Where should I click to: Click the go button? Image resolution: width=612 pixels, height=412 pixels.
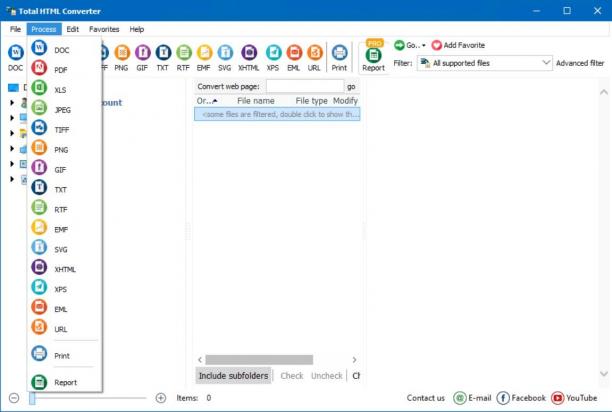click(351, 87)
